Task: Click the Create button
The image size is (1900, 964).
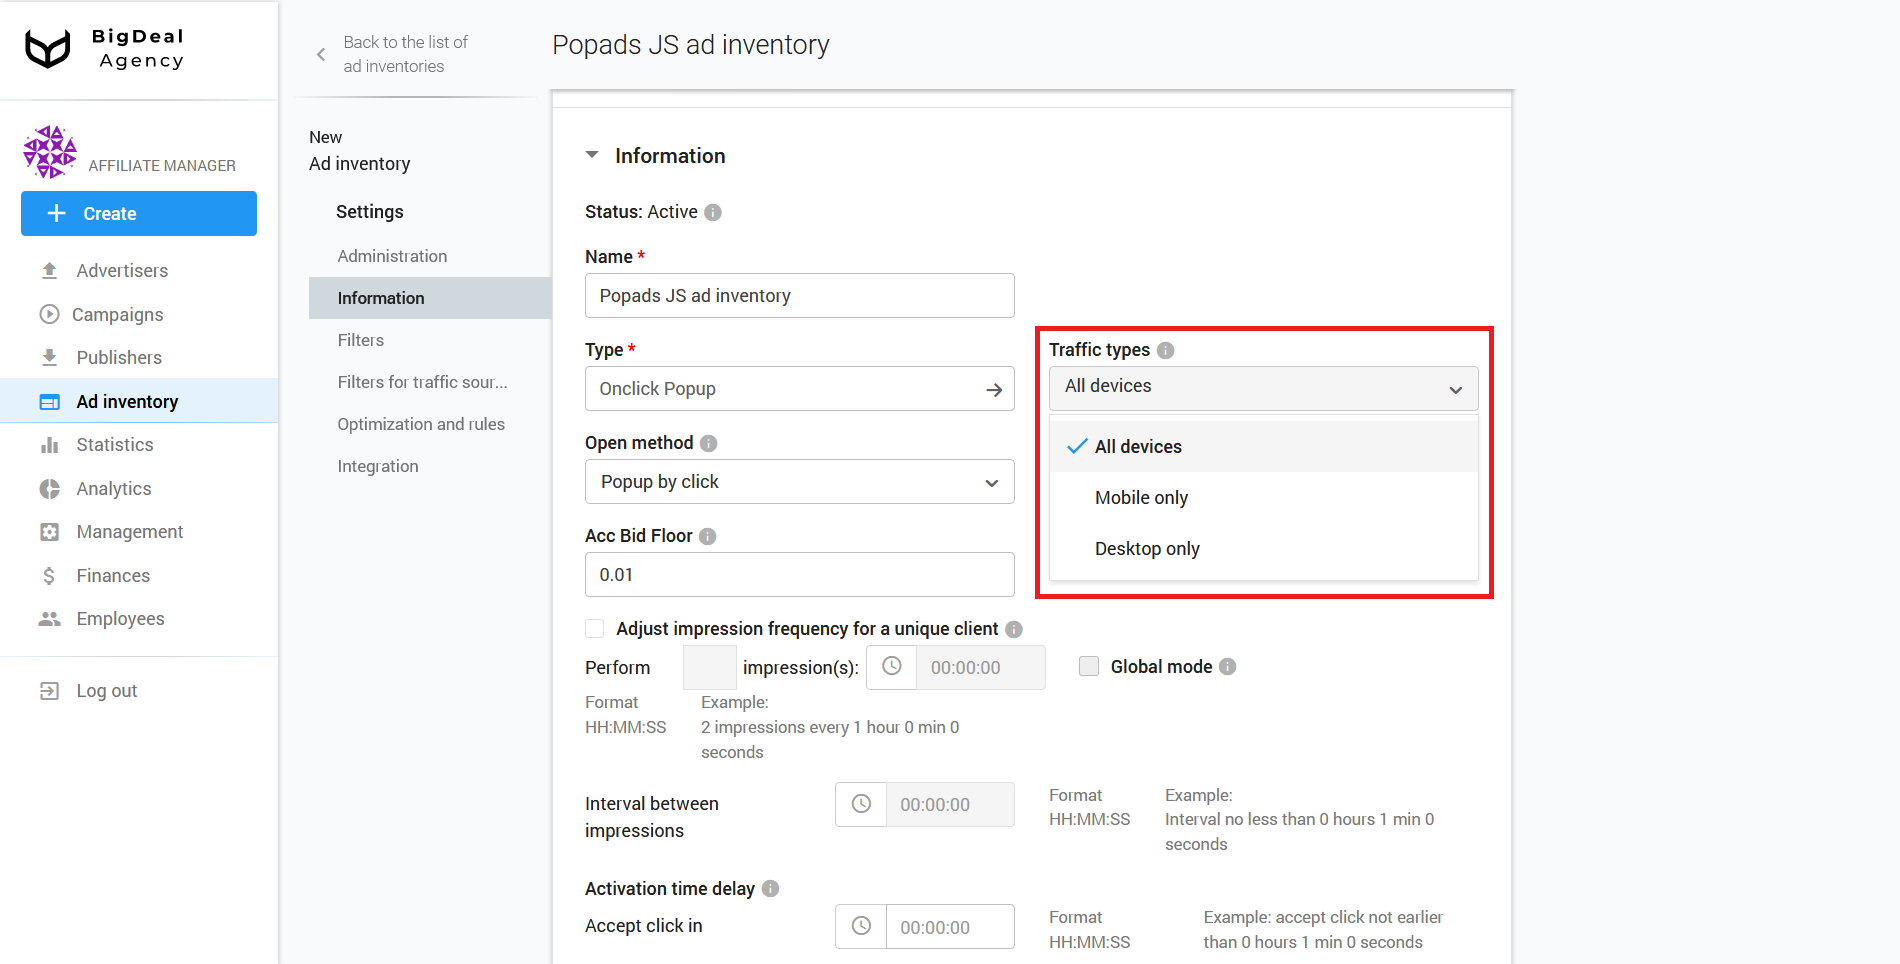Action: tap(138, 213)
